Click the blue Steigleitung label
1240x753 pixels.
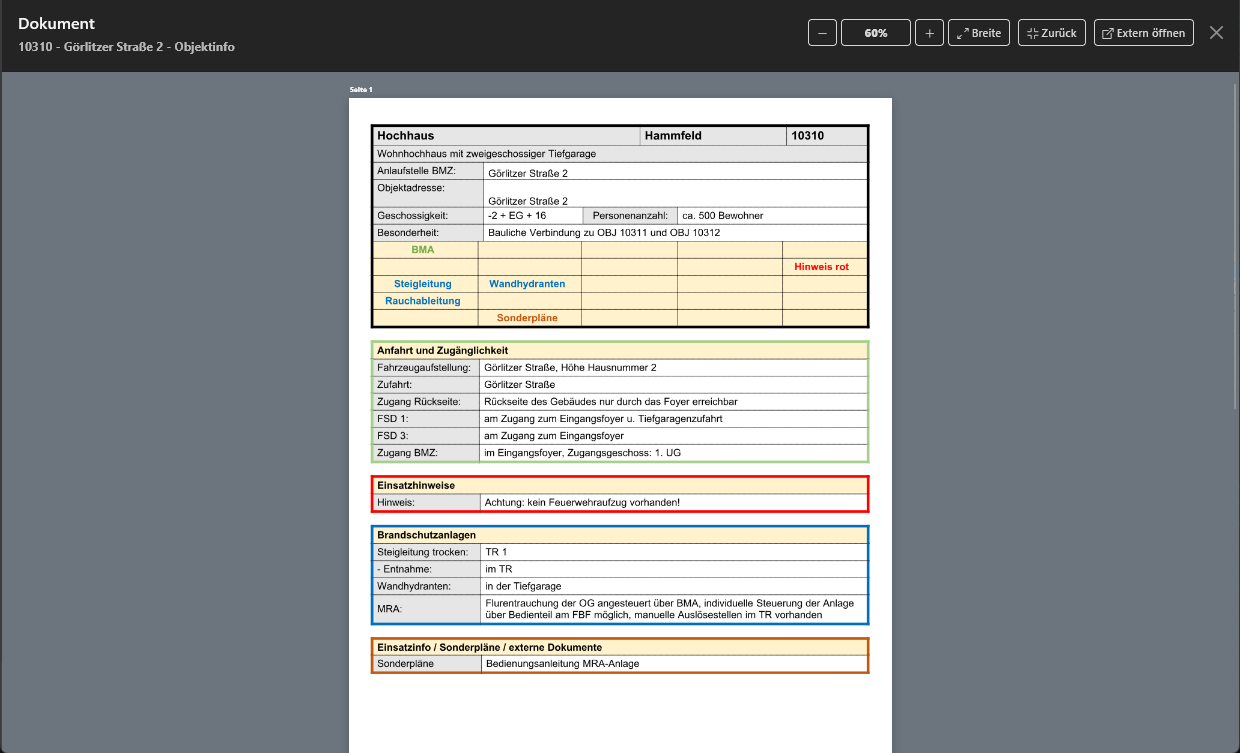pyautogui.click(x=423, y=284)
